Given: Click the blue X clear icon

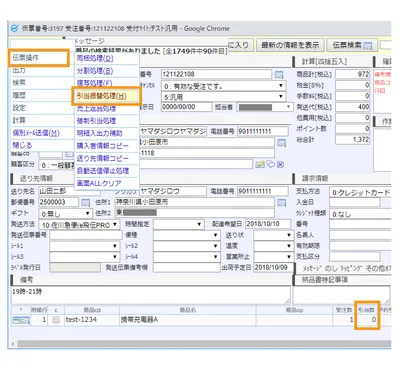Looking at the screenshot, I should (281, 164).
